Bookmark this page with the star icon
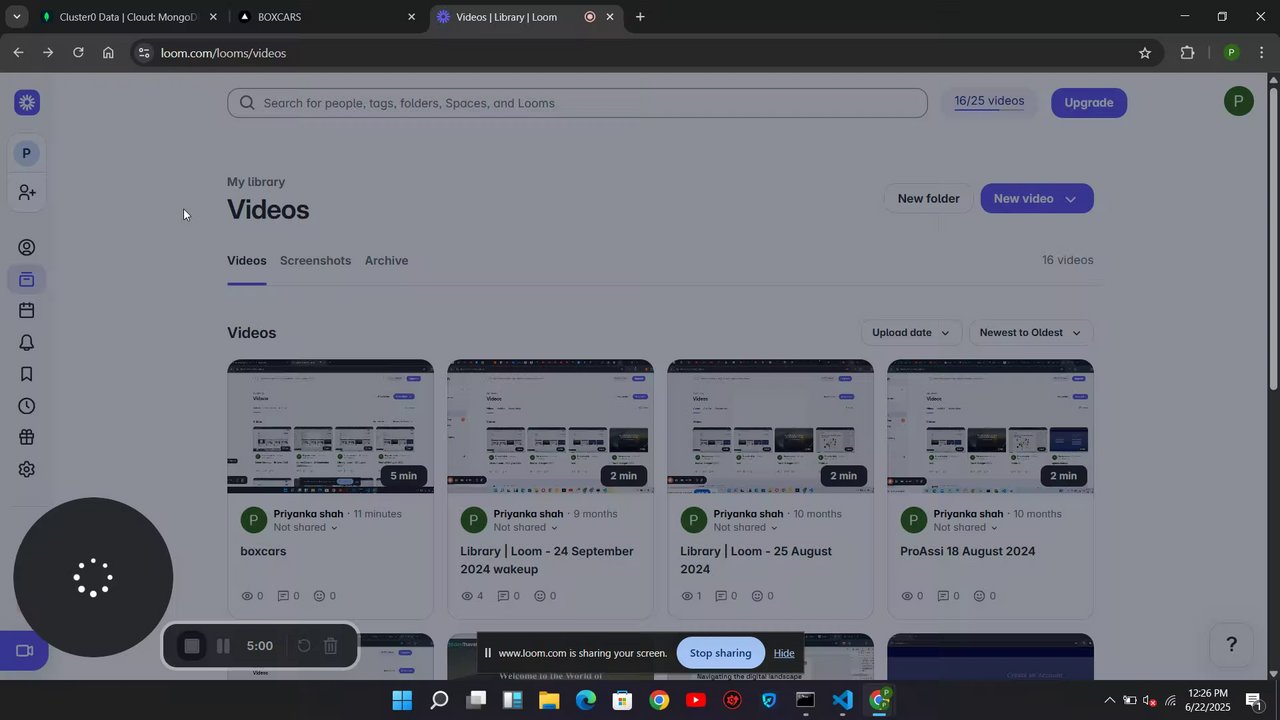1280x720 pixels. coord(1145,53)
